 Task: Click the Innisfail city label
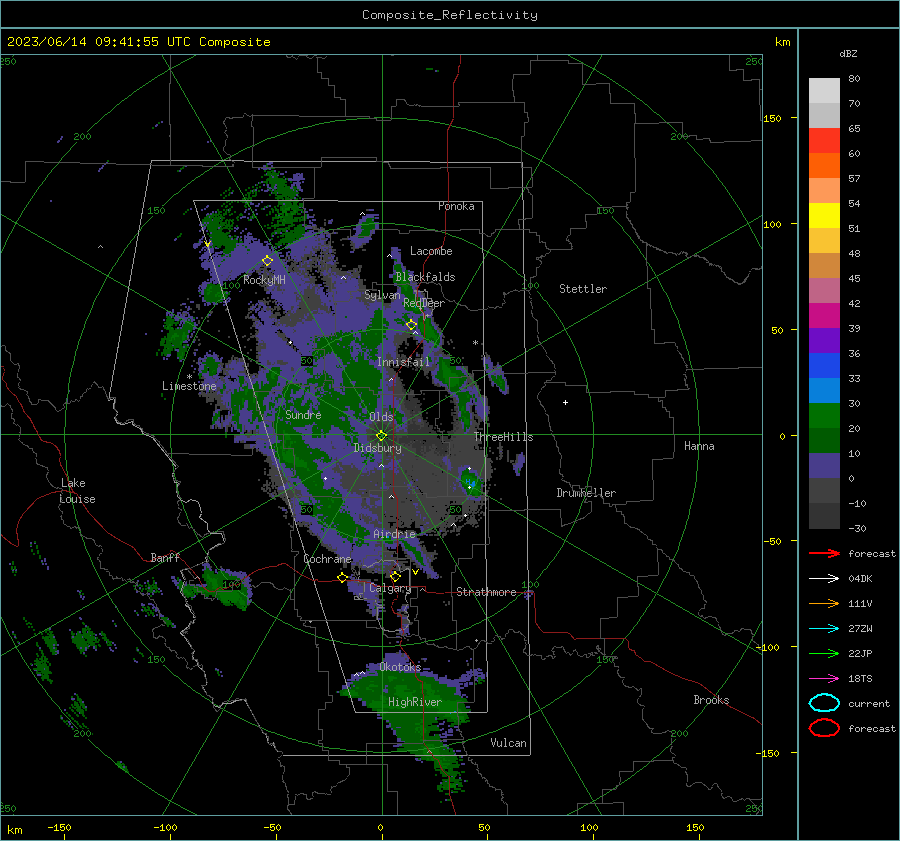point(403,362)
